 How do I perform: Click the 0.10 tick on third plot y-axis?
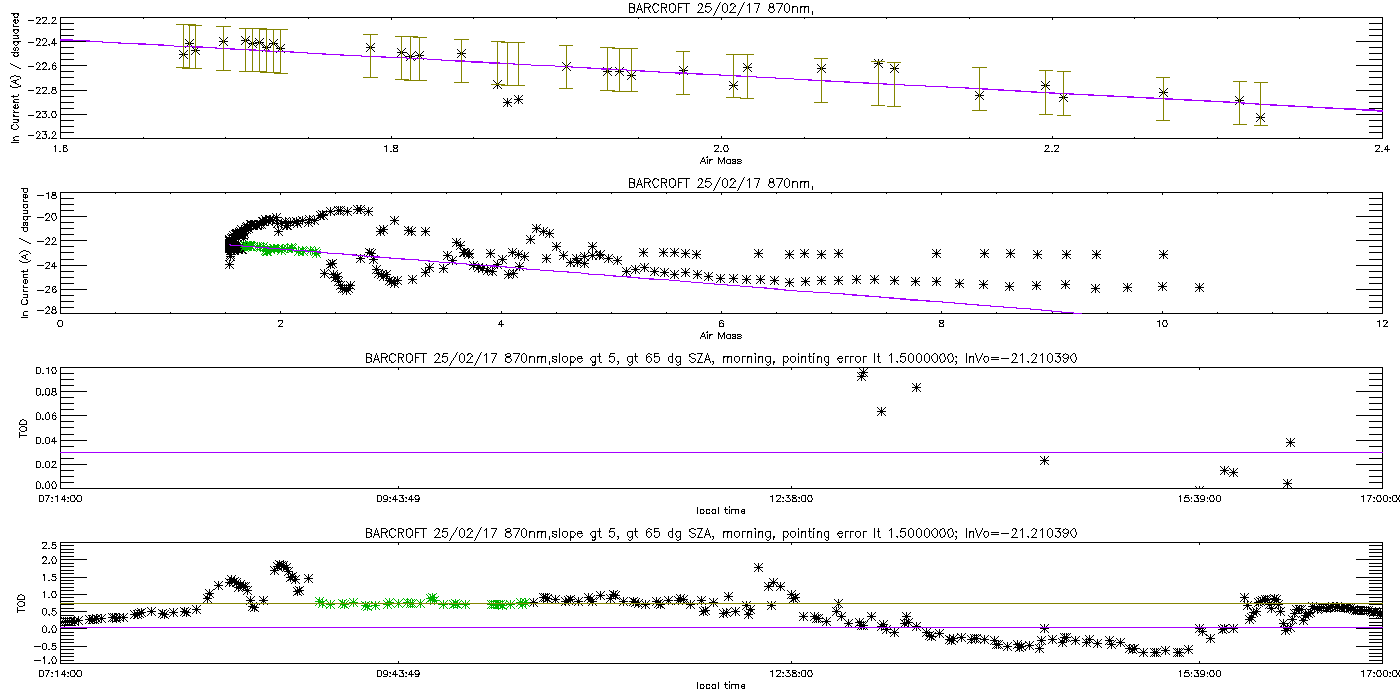click(x=44, y=371)
